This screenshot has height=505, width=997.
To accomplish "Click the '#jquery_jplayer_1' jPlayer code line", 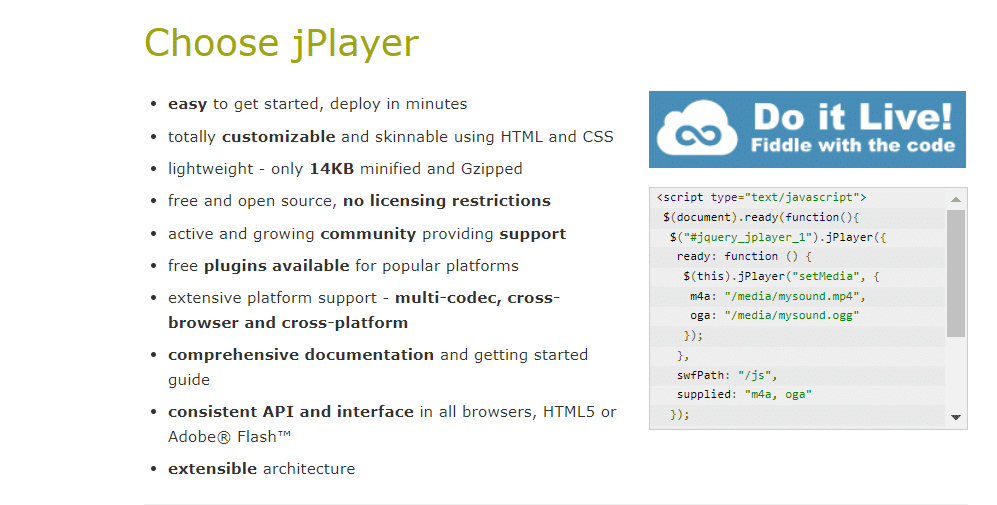I will pos(778,237).
